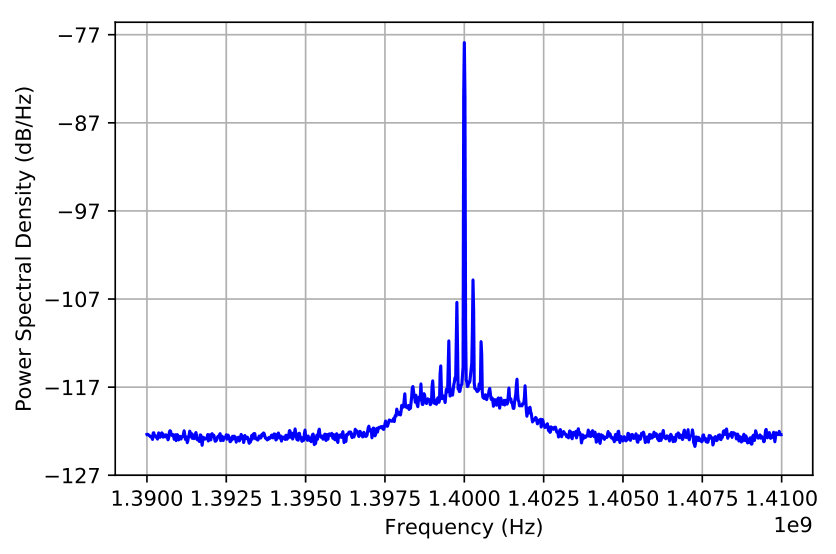The width and height of the screenshot is (836, 554).
Task: Click the 1.3925 x-axis tick label
Action: click(x=226, y=499)
